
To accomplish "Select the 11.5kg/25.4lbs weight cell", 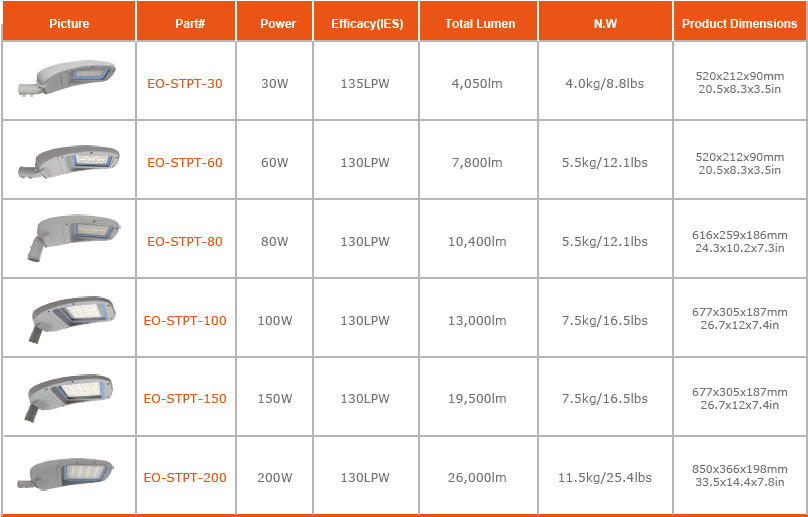I will click(605, 477).
